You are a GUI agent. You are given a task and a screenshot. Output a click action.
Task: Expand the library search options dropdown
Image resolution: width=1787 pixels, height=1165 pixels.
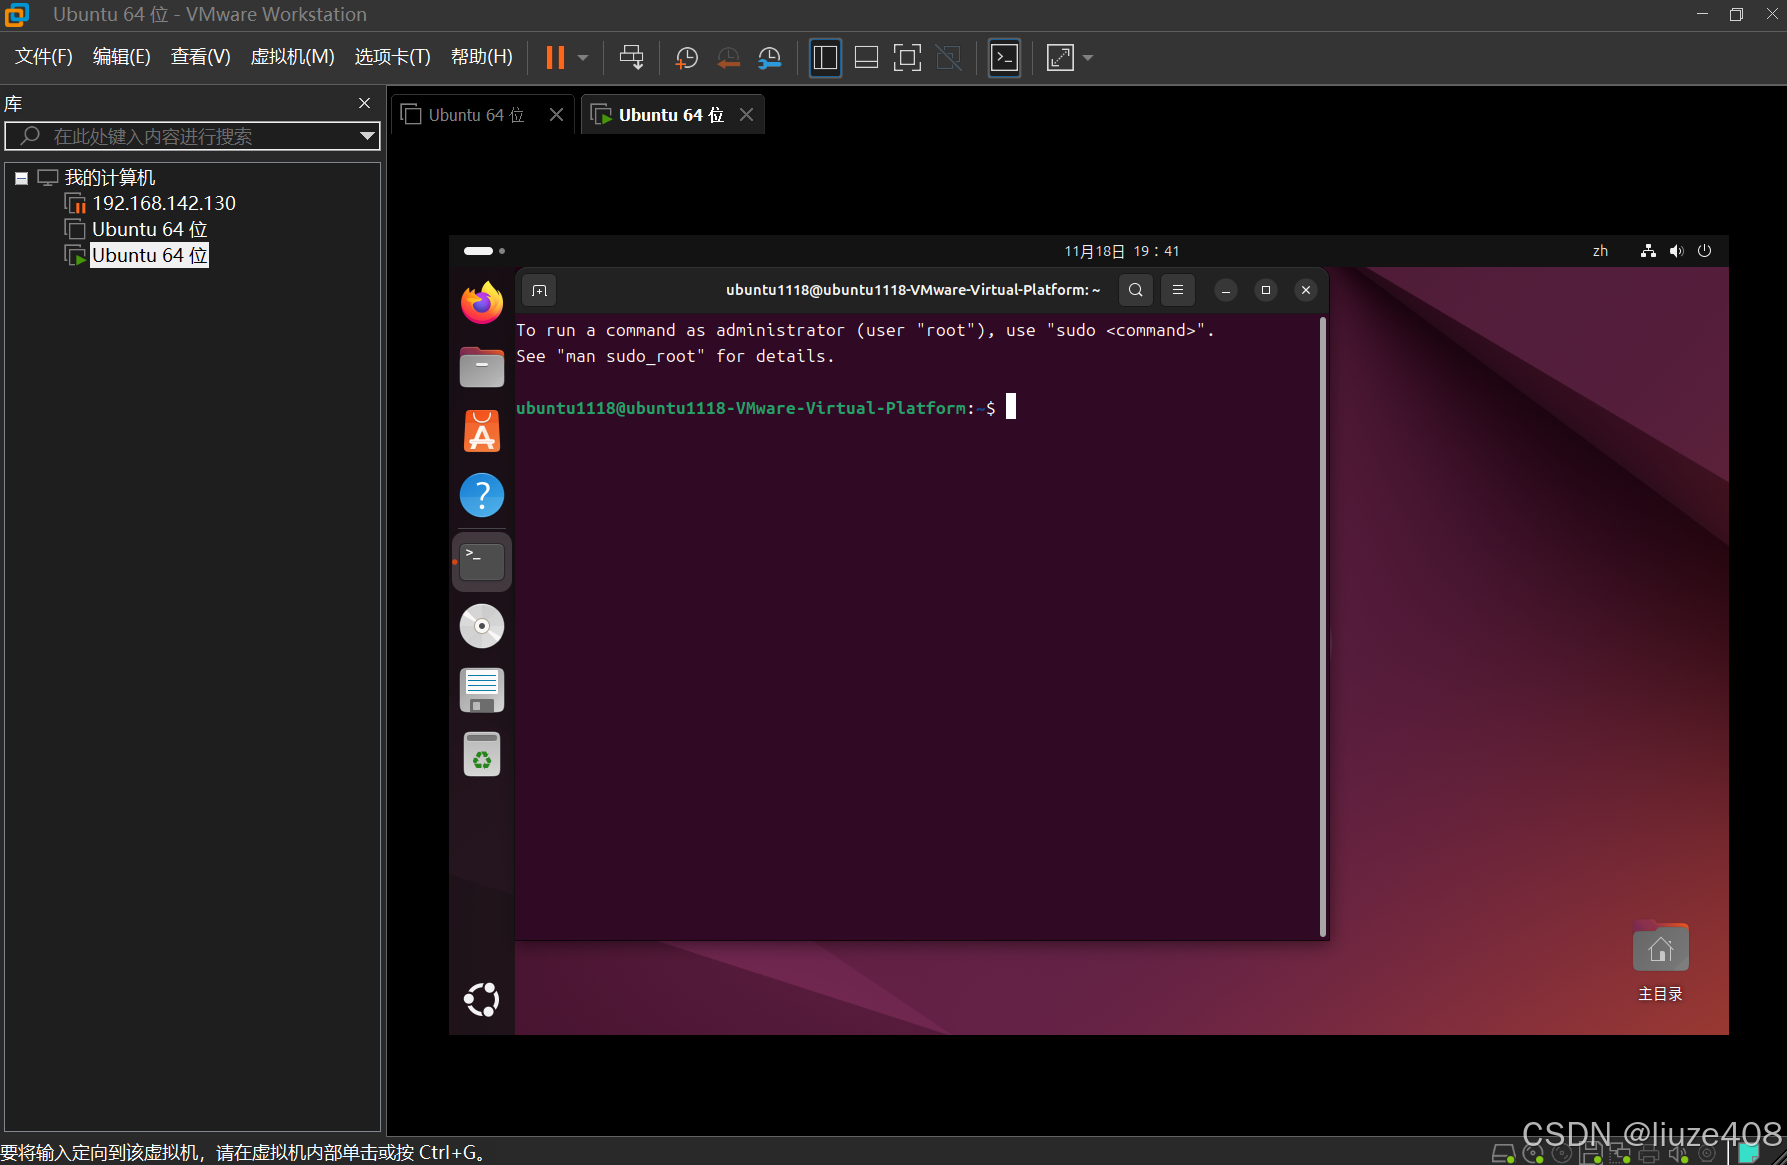click(367, 136)
